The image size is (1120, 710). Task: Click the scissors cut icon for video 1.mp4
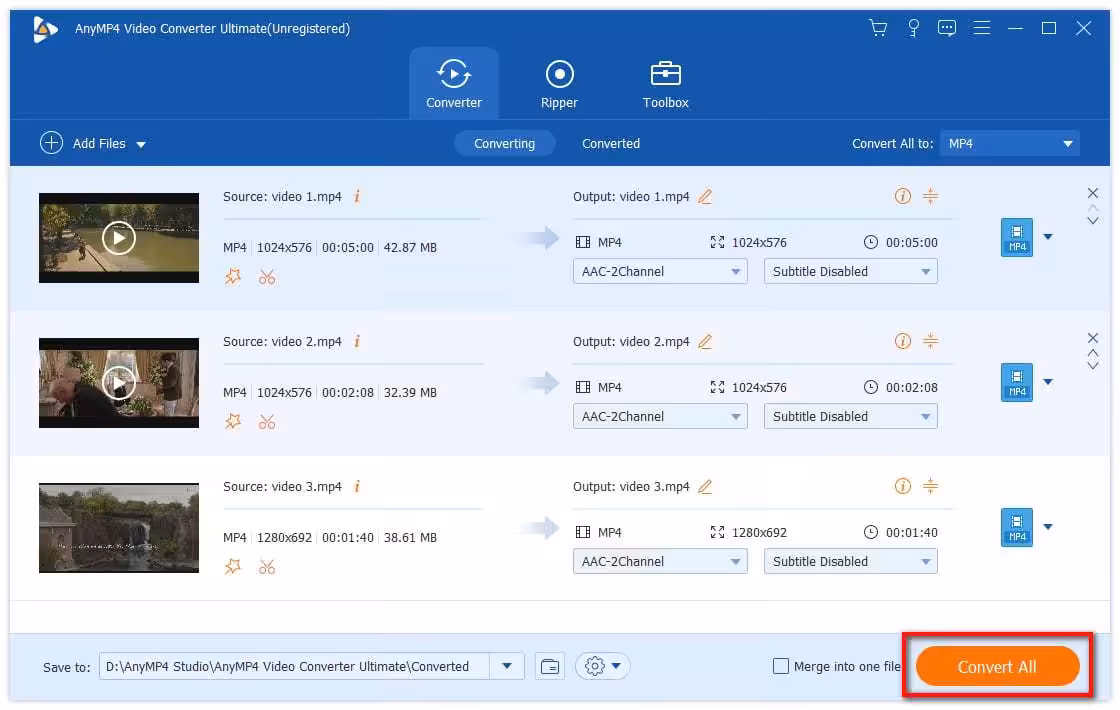click(266, 277)
